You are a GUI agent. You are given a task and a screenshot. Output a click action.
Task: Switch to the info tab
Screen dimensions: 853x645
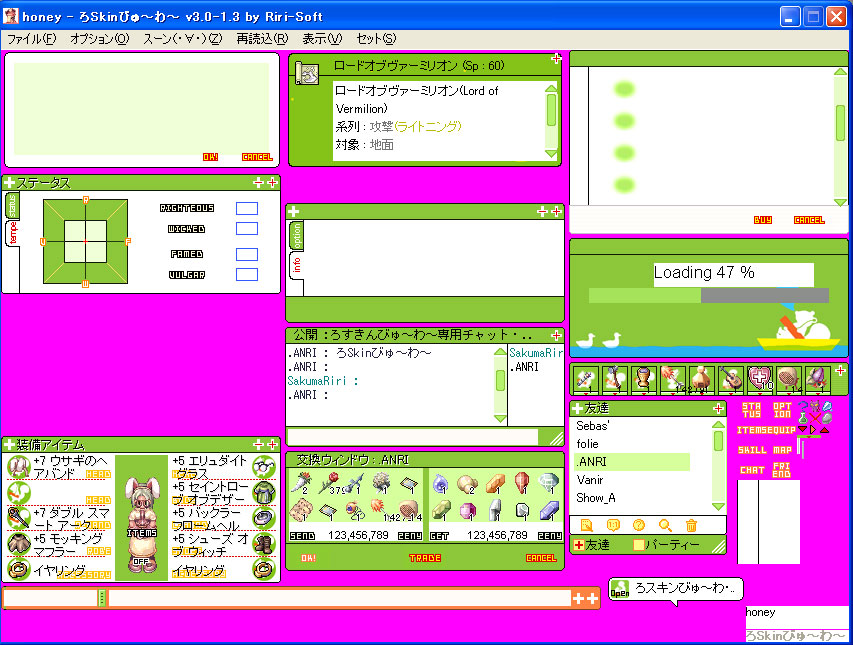point(296,265)
